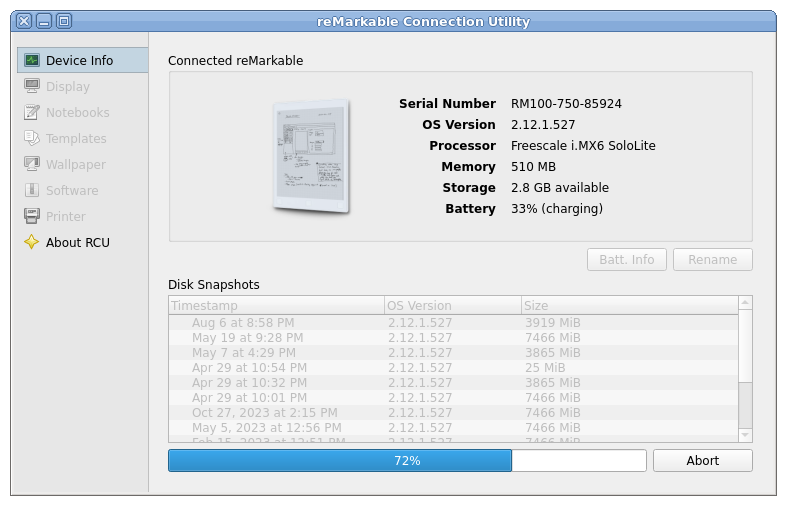
Task: Select the "Apr 29 at 10:01 PM" snapshot
Action: 454,398
